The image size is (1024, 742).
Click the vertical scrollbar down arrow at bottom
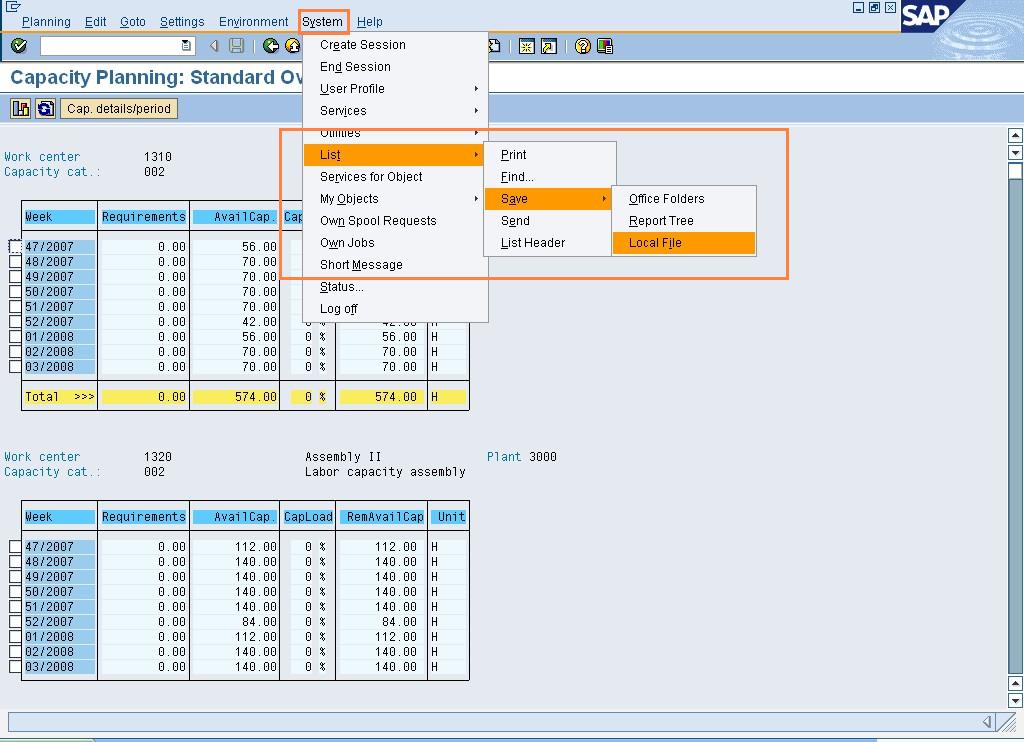coord(1015,700)
